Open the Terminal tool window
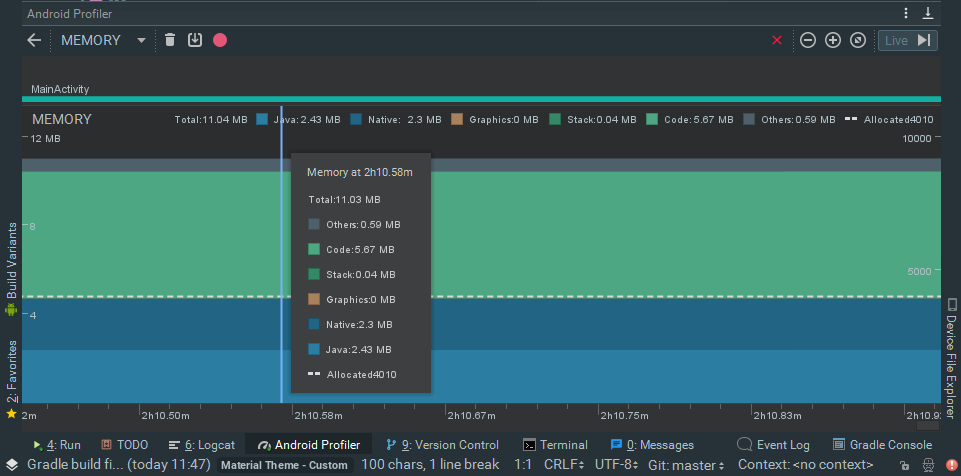Screen dimensions: 961x476 pyautogui.click(x=556, y=445)
